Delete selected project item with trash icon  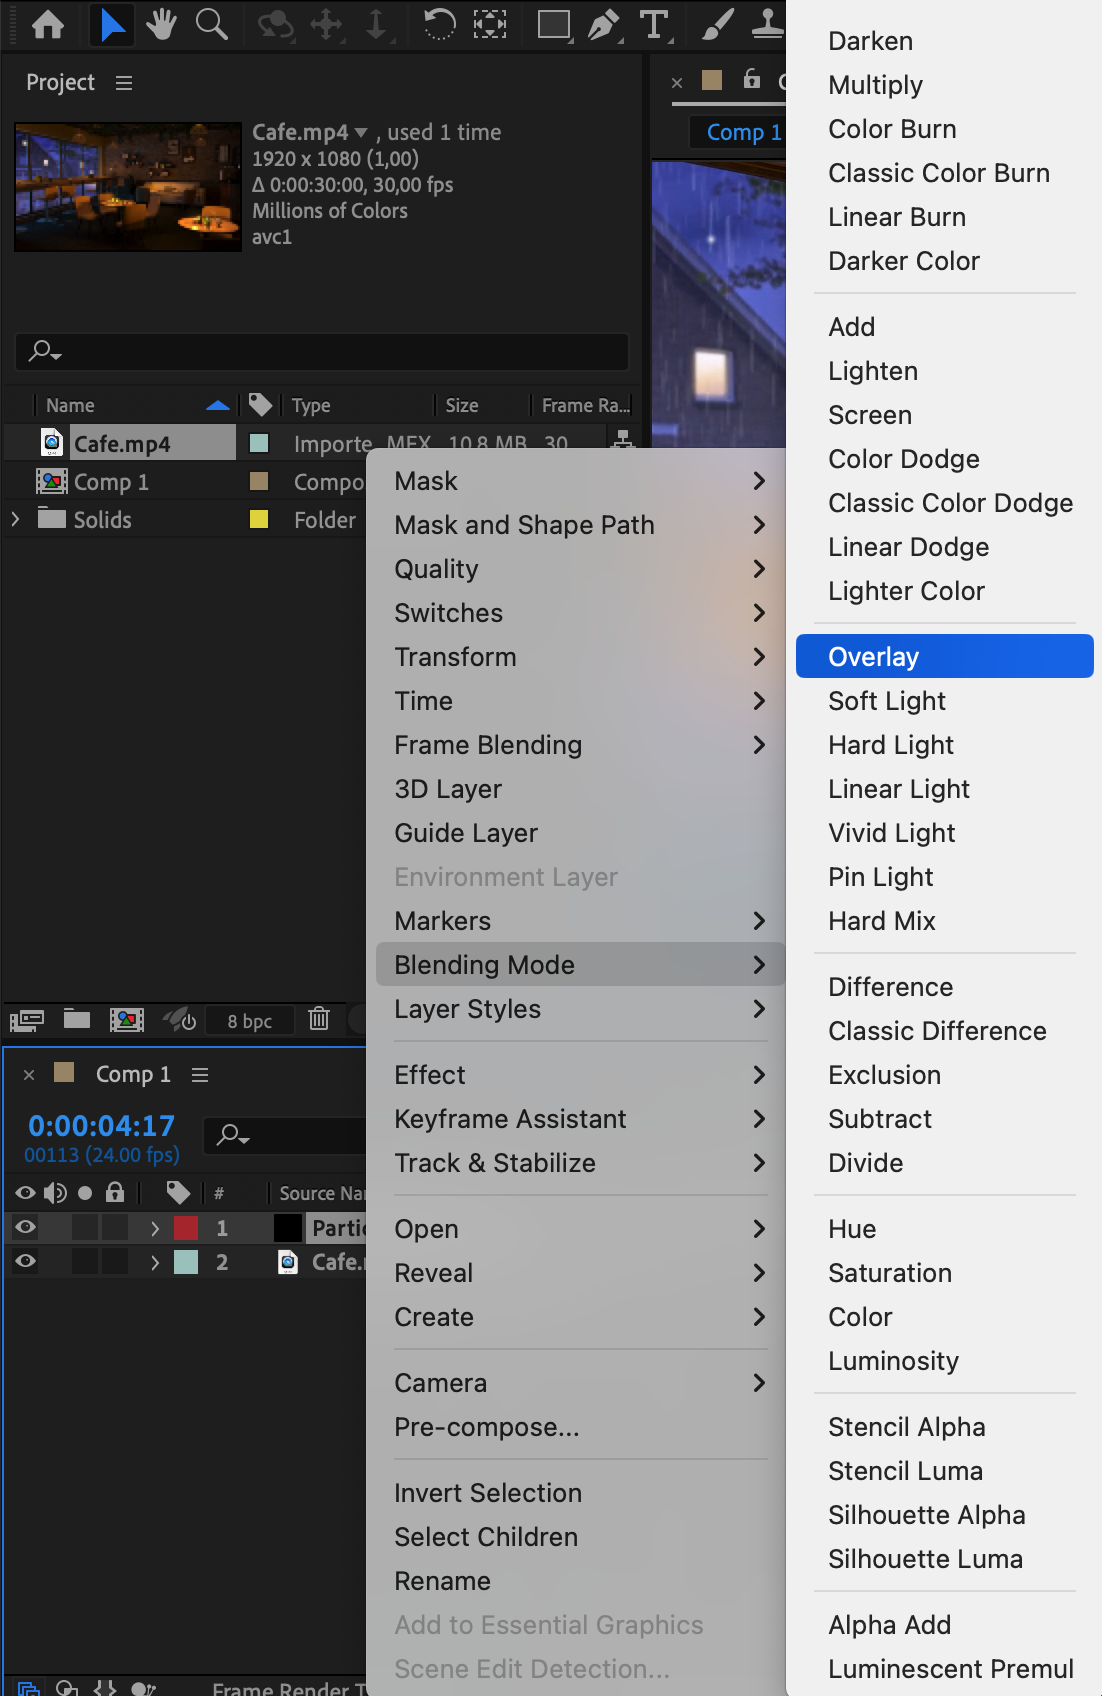[x=319, y=1019]
